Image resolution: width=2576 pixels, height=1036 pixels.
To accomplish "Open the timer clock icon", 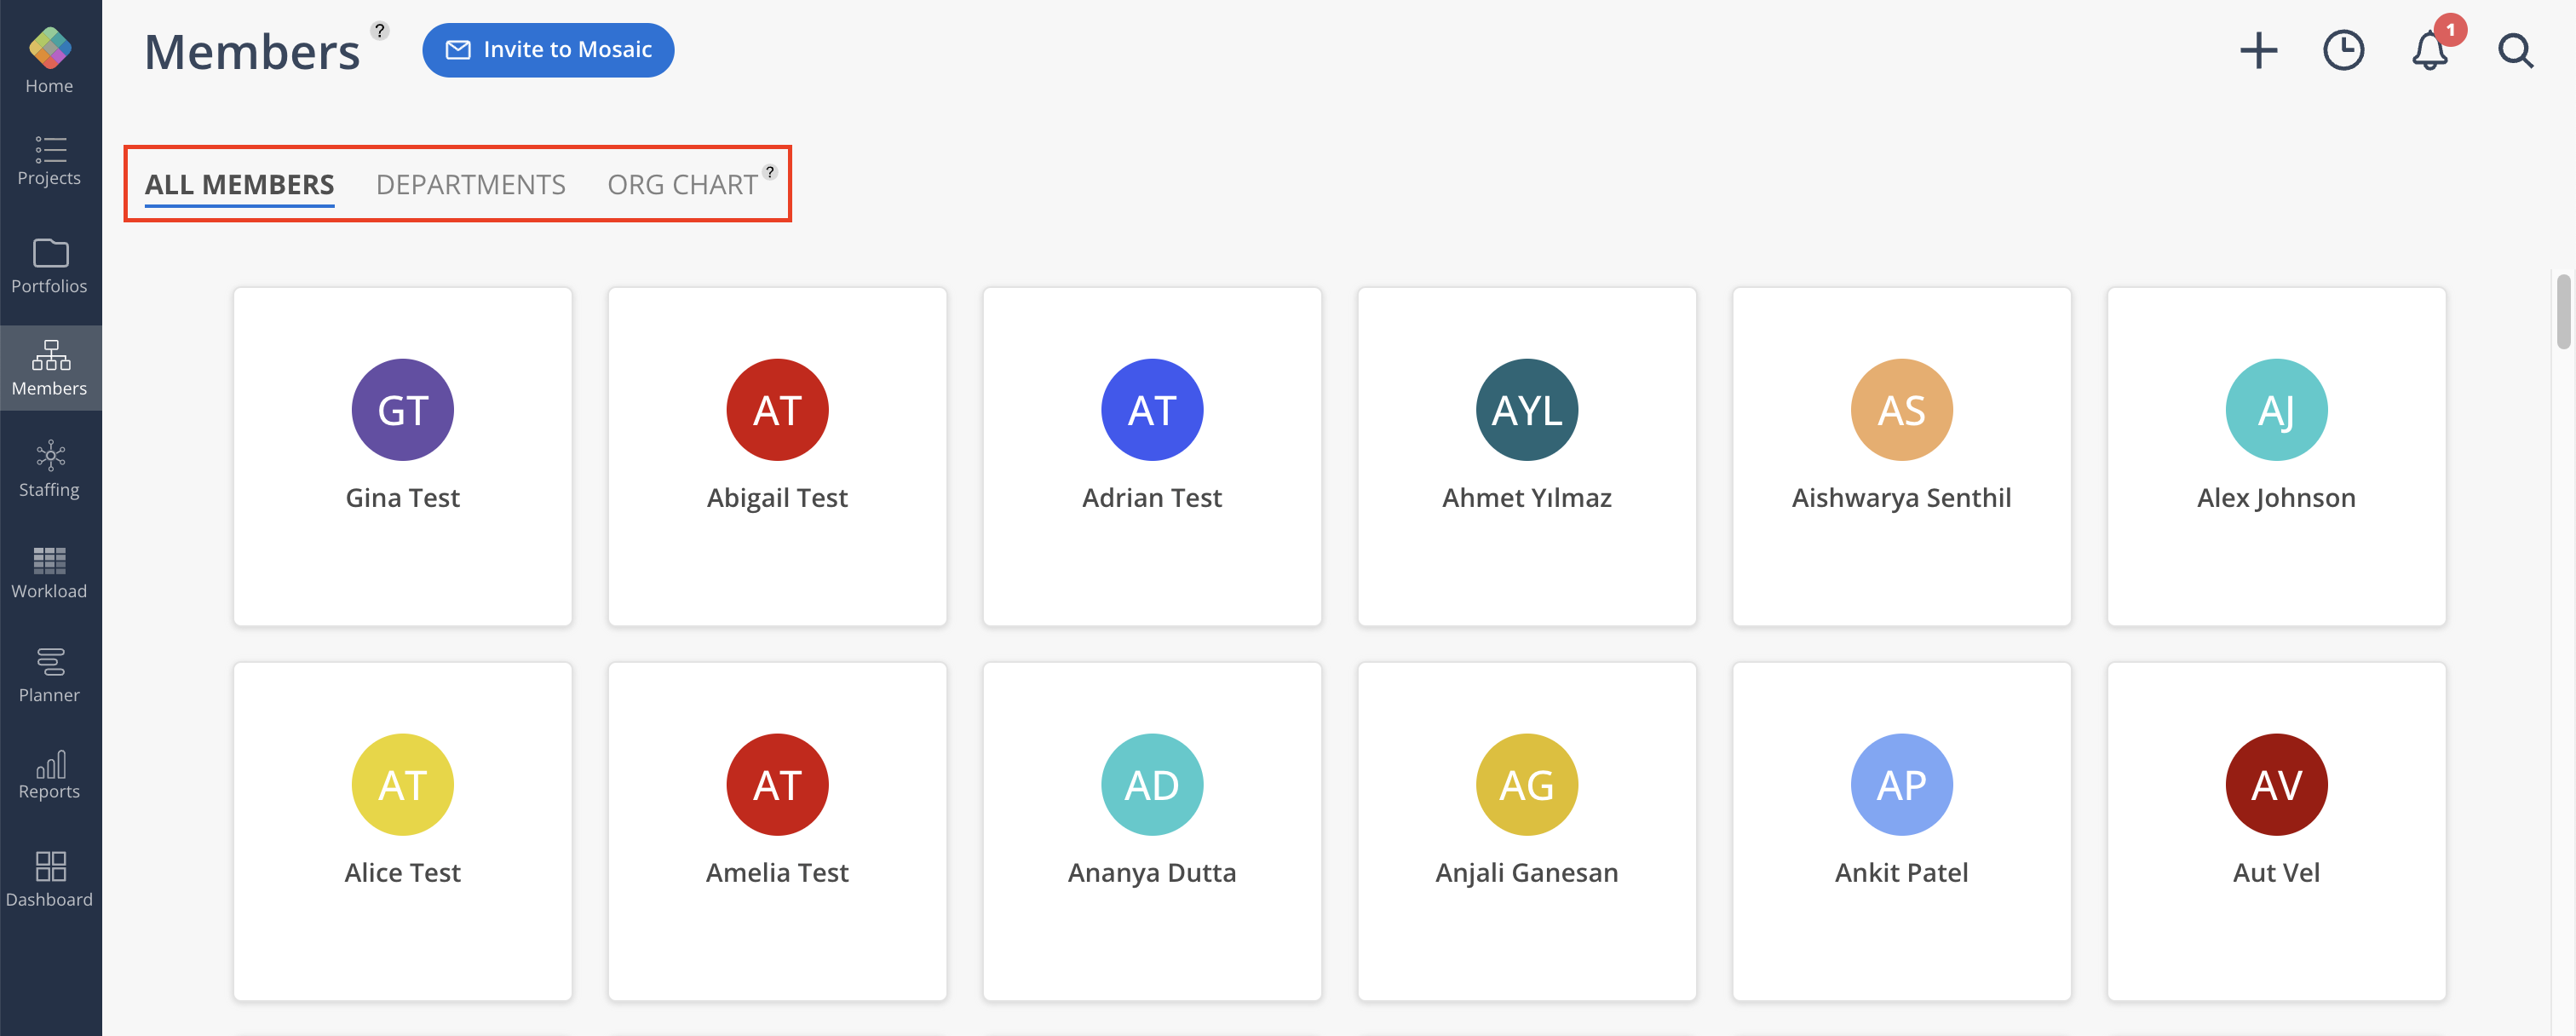I will click(x=2343, y=50).
